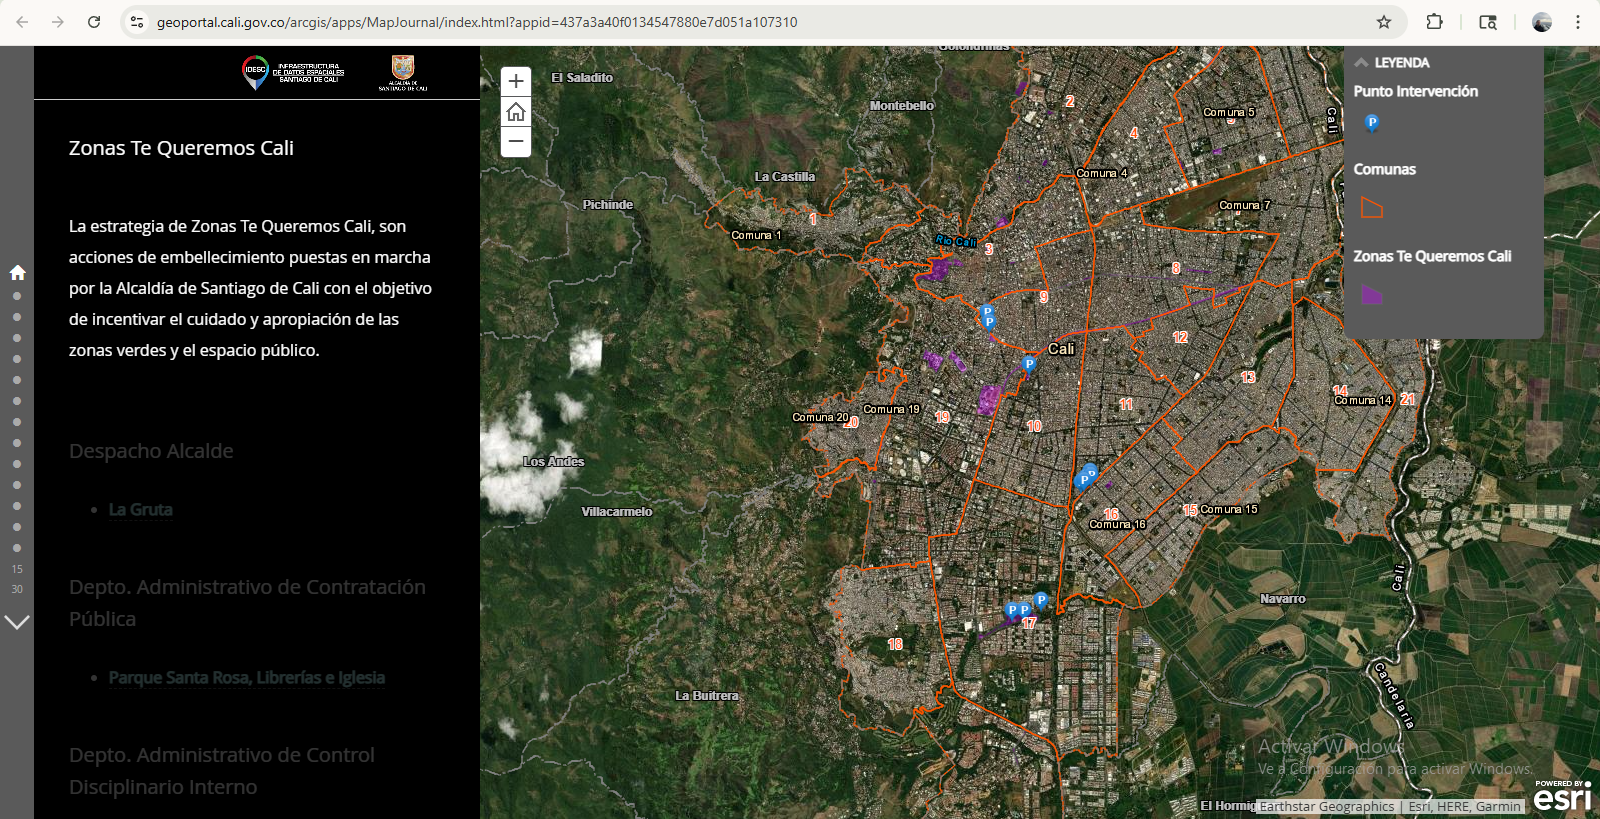Click the Alcaldía de Santiago de Cali logo
1600x819 pixels.
click(403, 72)
